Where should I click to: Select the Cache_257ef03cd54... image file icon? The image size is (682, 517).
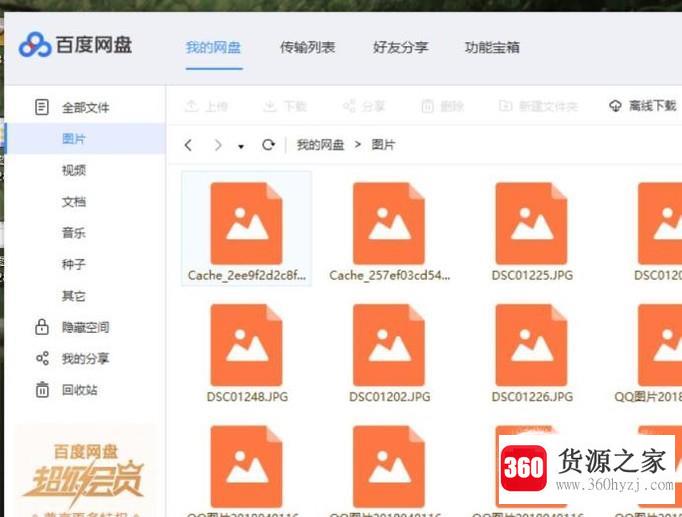[x=389, y=223]
